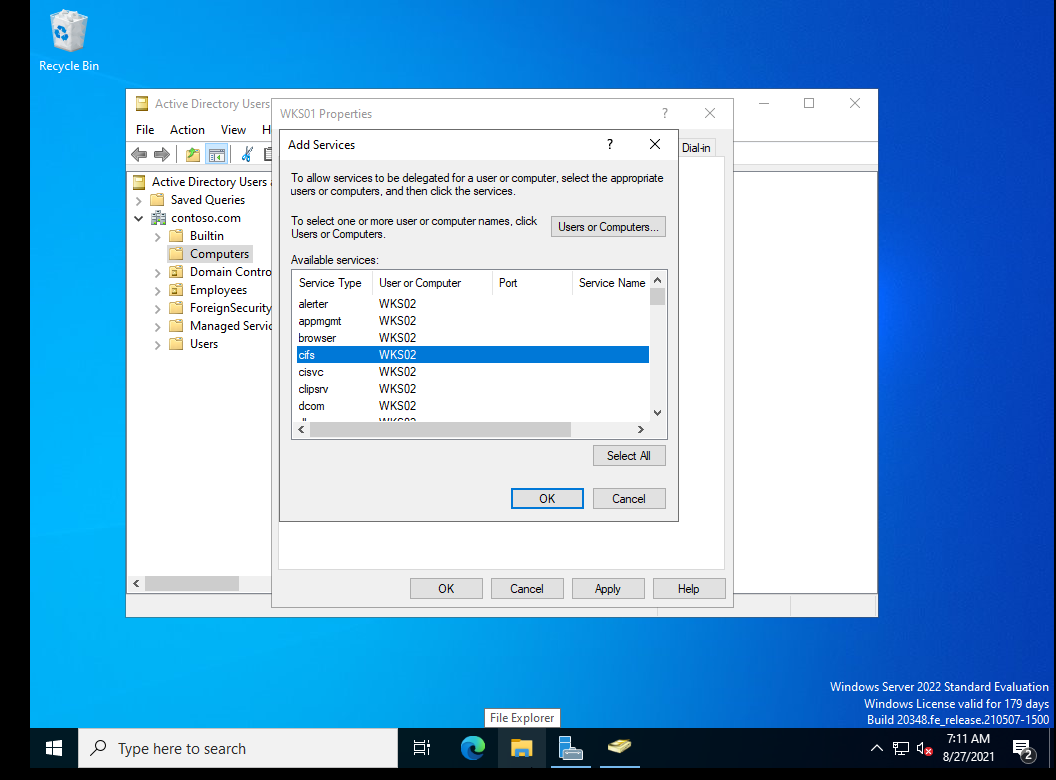This screenshot has width=1056, height=780.
Task: Expand the Users container
Action: click(x=158, y=345)
